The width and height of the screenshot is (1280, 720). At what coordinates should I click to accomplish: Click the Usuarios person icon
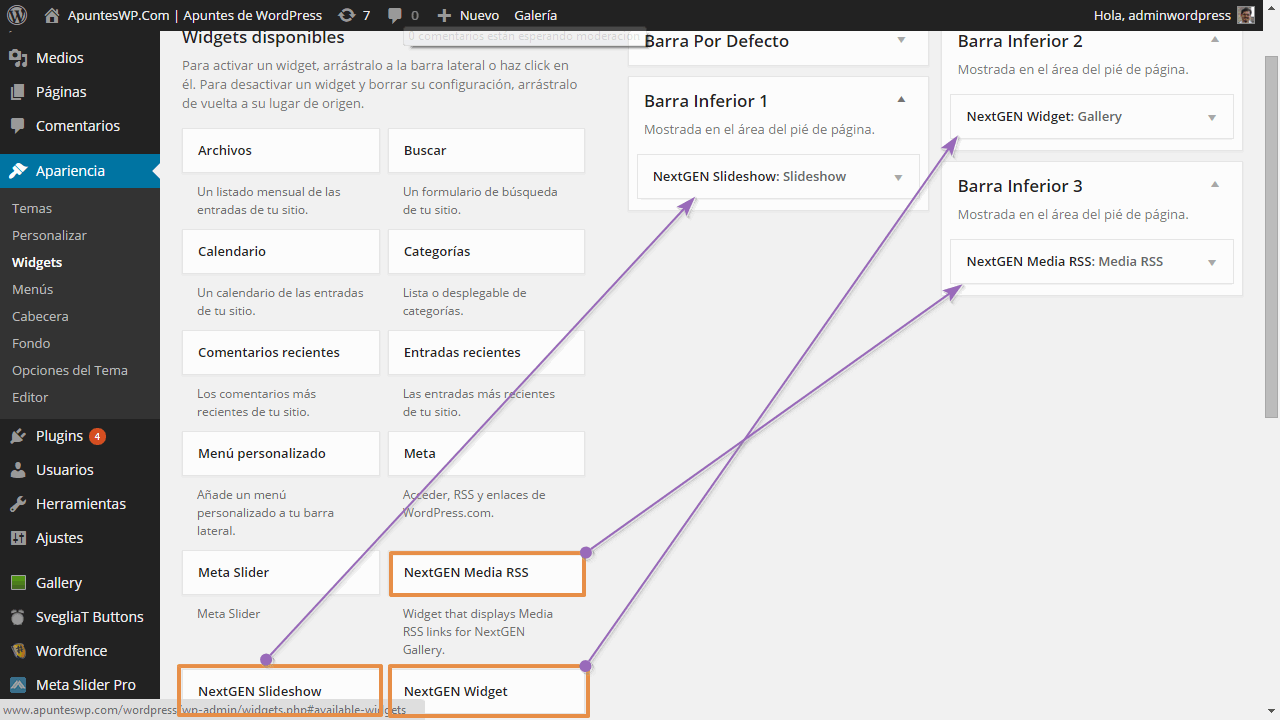[x=18, y=470]
